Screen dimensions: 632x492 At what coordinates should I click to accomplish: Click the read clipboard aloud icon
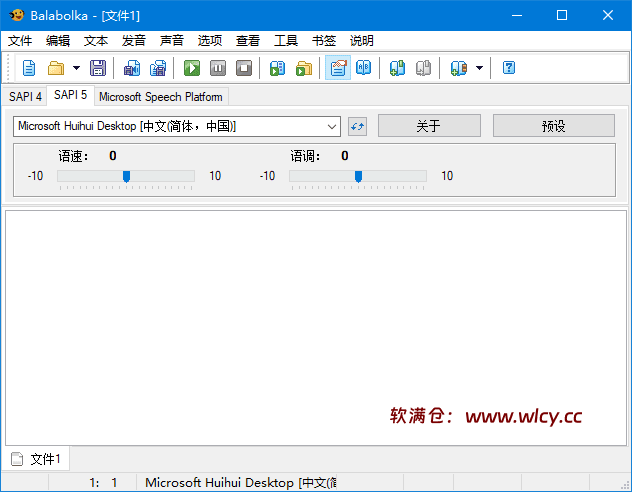click(277, 68)
